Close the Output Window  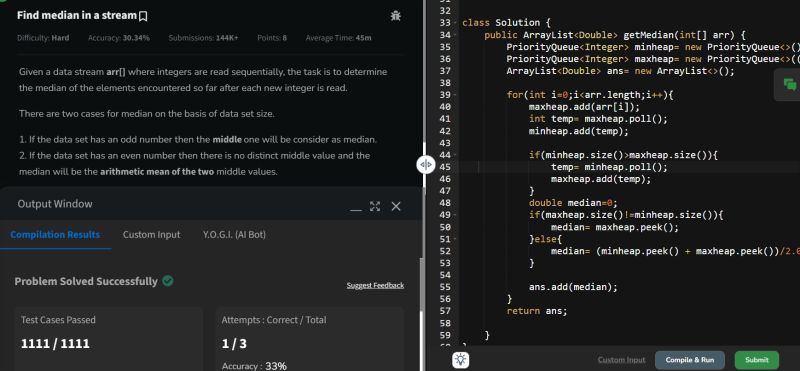coord(396,206)
